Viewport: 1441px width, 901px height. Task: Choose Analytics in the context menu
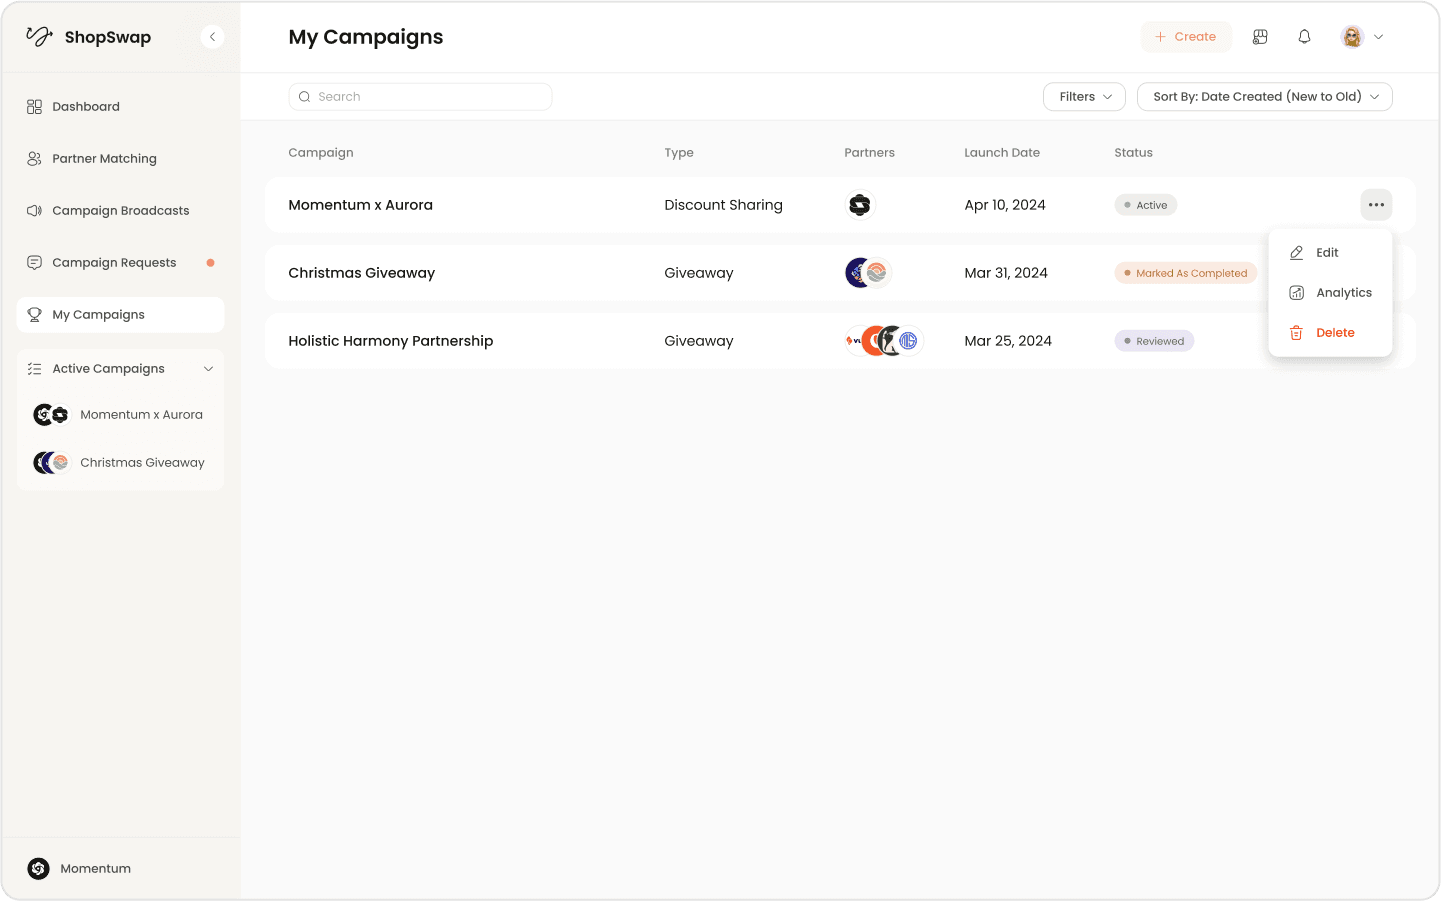point(1344,292)
